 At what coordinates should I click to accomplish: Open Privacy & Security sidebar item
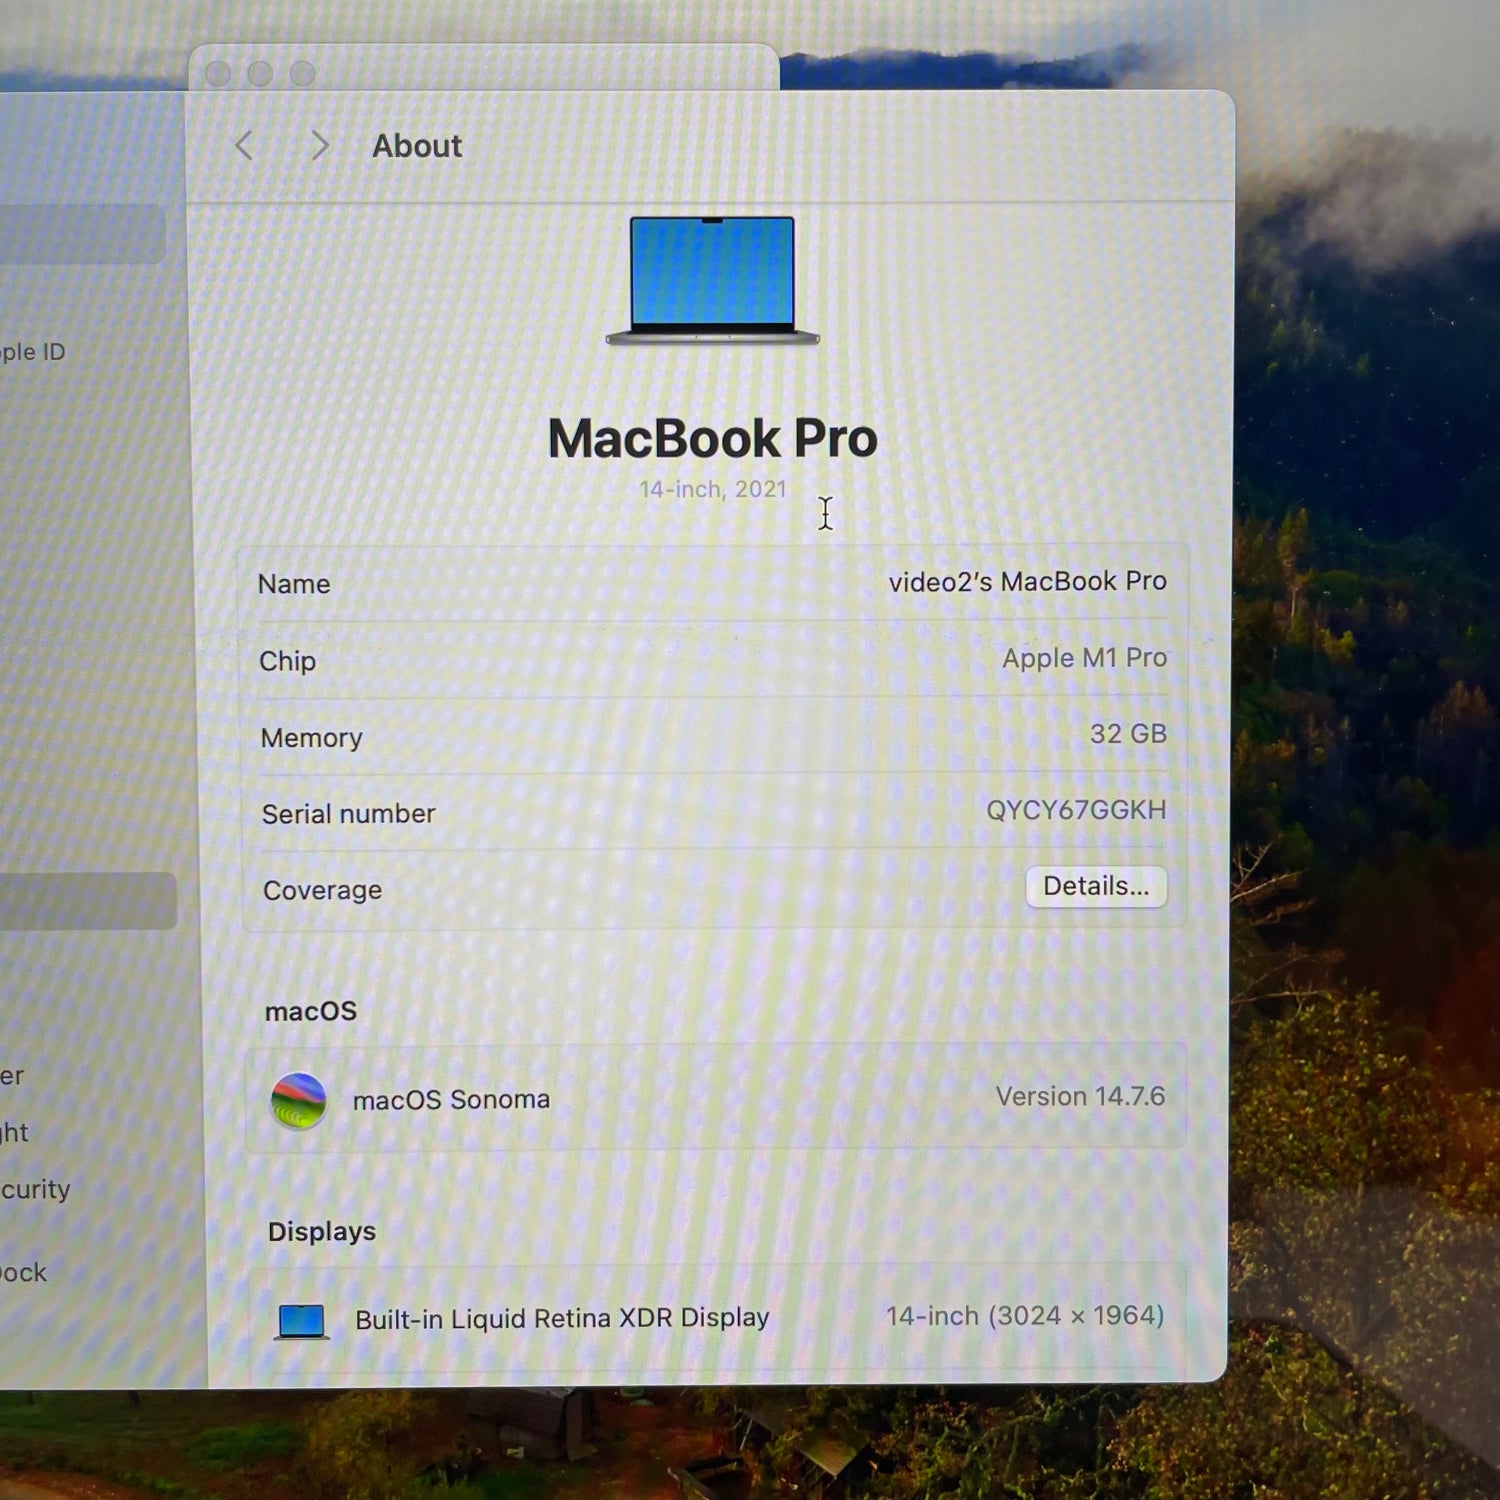pos(36,1189)
